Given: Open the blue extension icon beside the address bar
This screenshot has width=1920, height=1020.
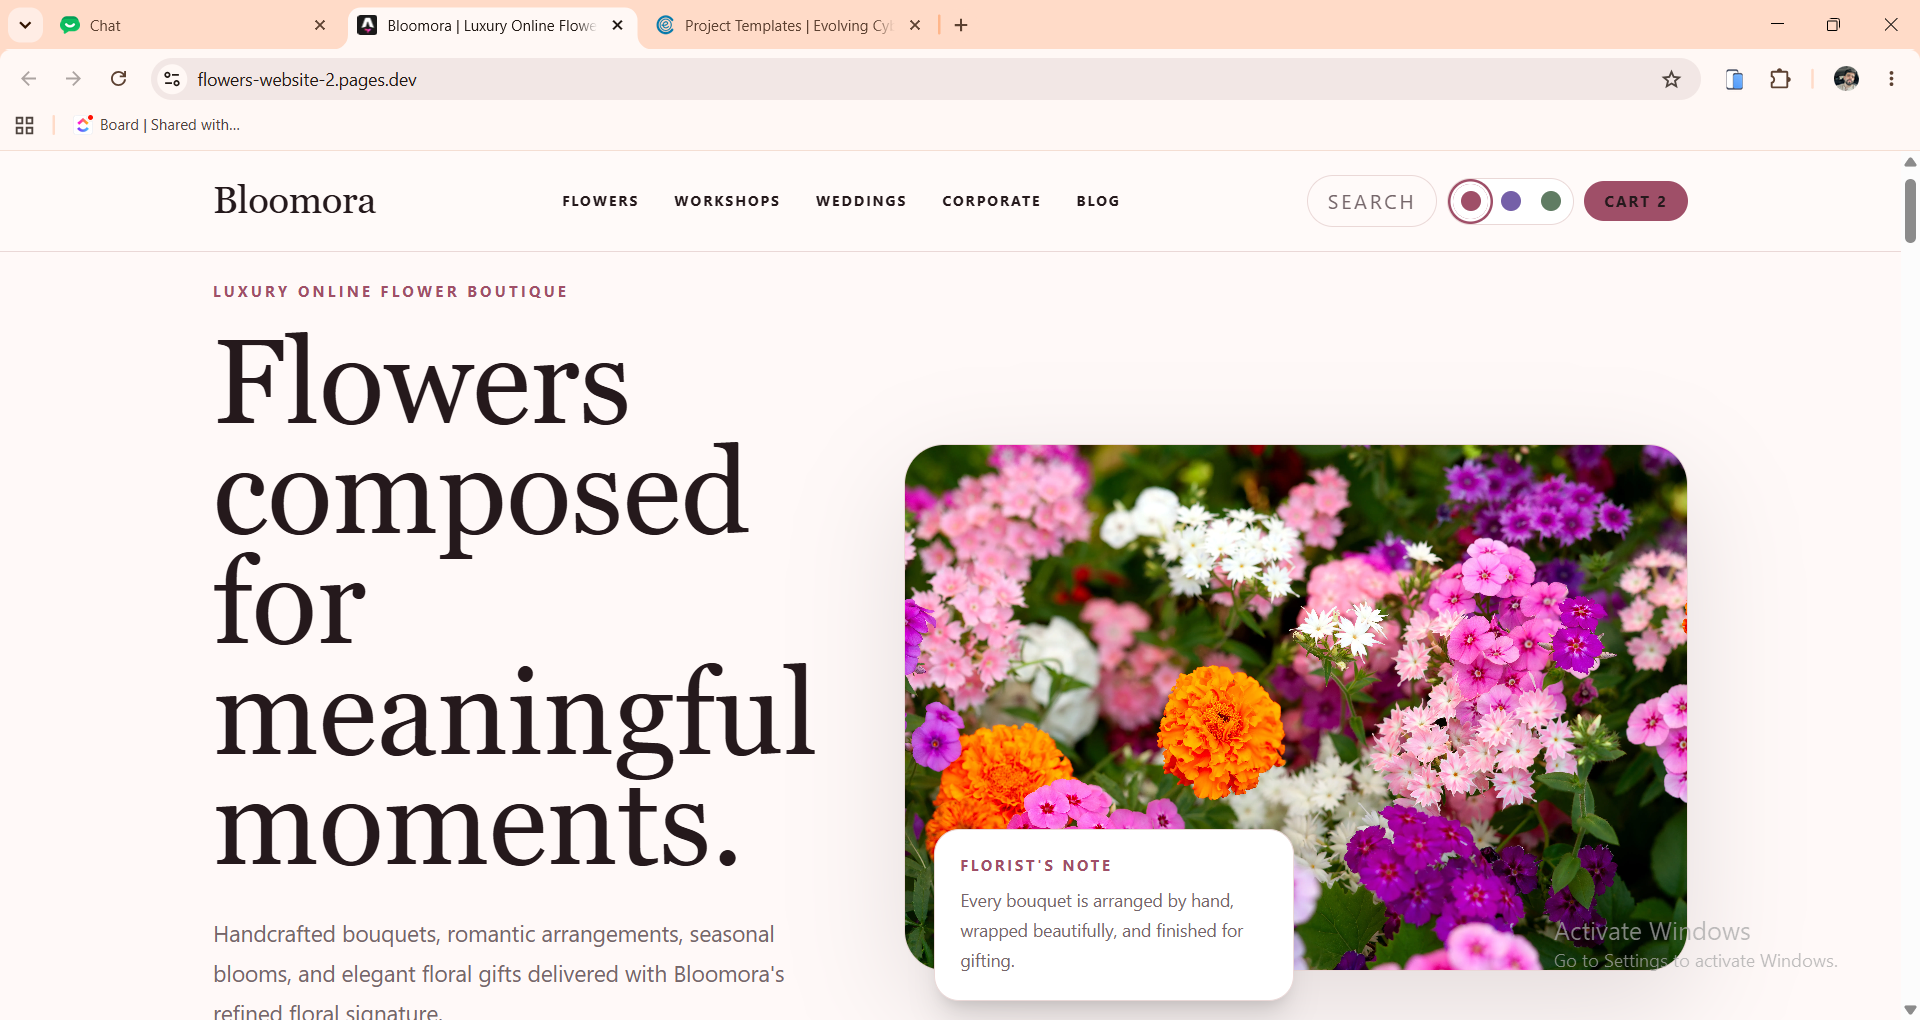Looking at the screenshot, I should coord(1734,79).
